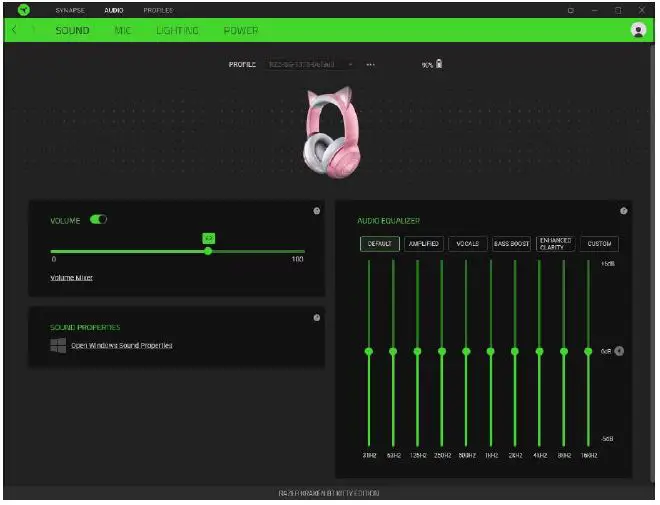Toggle the Volume switch

pos(98,220)
